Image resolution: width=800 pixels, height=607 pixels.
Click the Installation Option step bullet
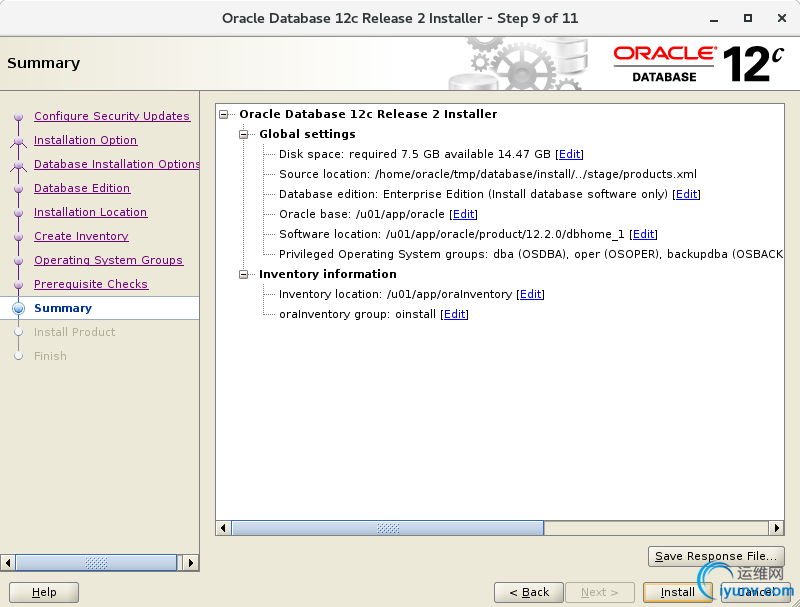(x=19, y=141)
